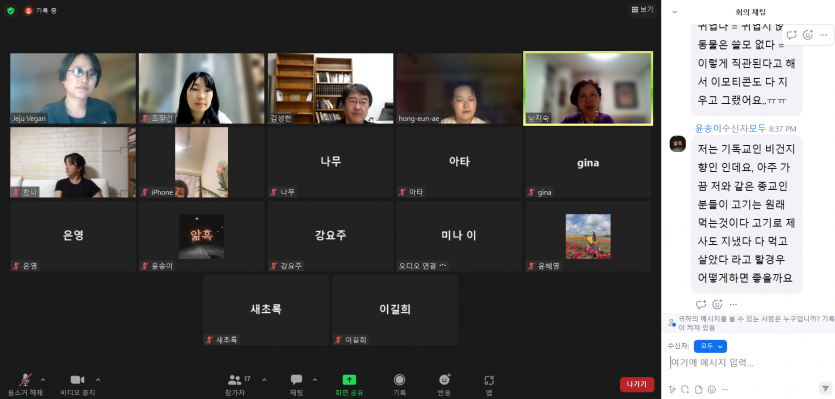Click the 8:37 PM message timestamp
The width and height of the screenshot is (835, 399).
(782, 129)
